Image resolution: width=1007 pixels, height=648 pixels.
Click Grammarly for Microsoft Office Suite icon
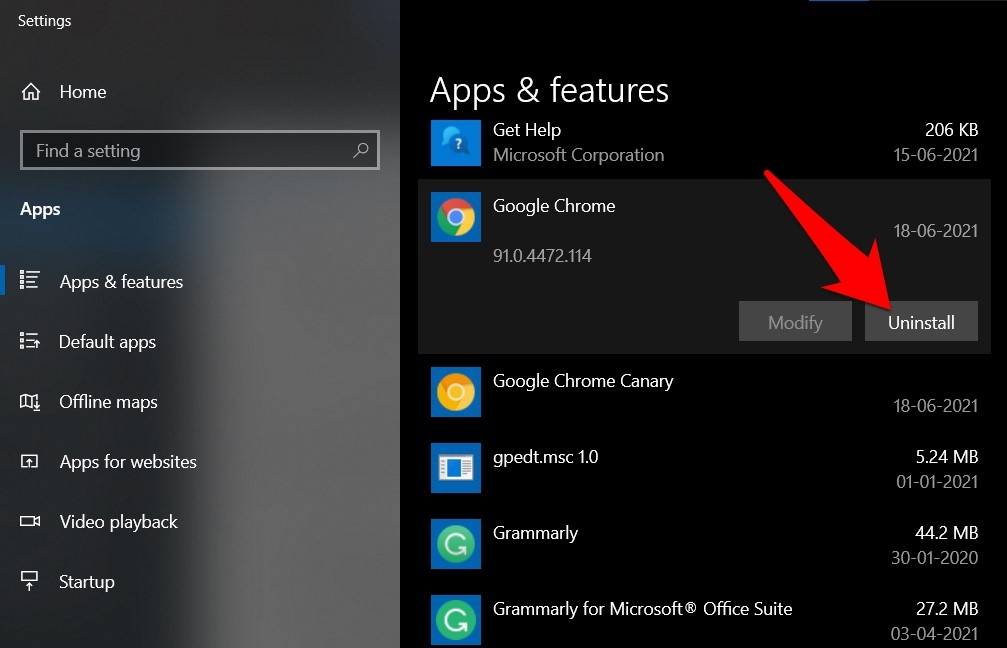coord(455,620)
